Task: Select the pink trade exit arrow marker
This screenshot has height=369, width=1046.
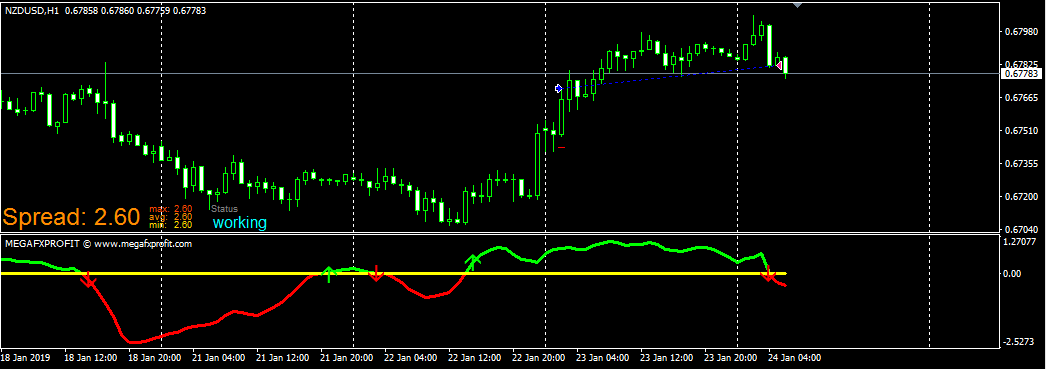Action: (x=778, y=65)
